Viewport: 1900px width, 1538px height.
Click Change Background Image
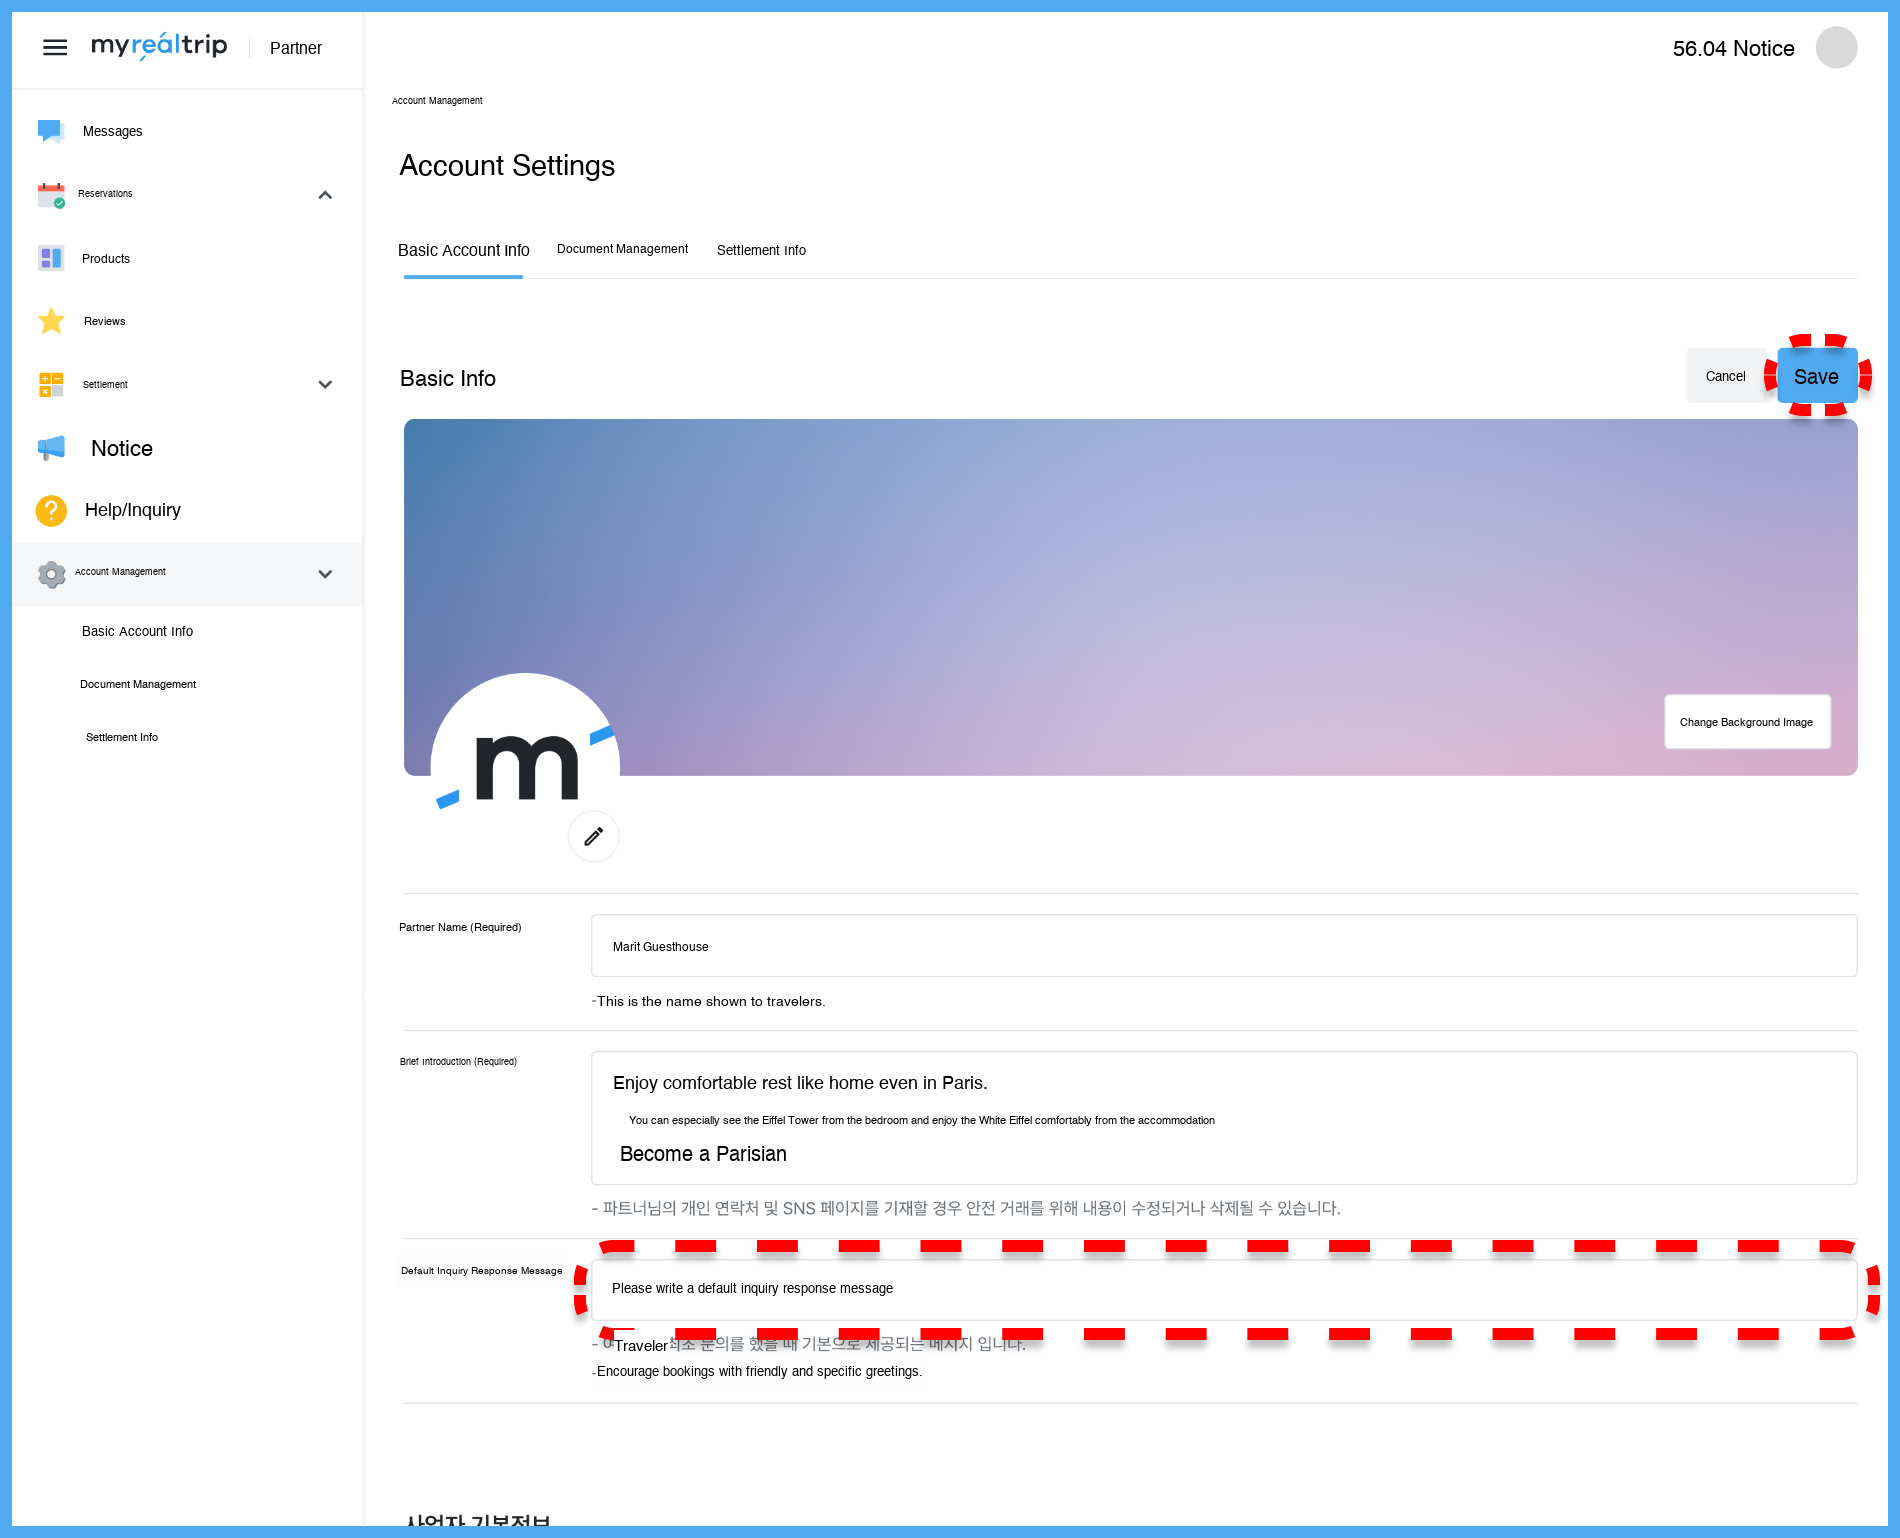(x=1746, y=721)
